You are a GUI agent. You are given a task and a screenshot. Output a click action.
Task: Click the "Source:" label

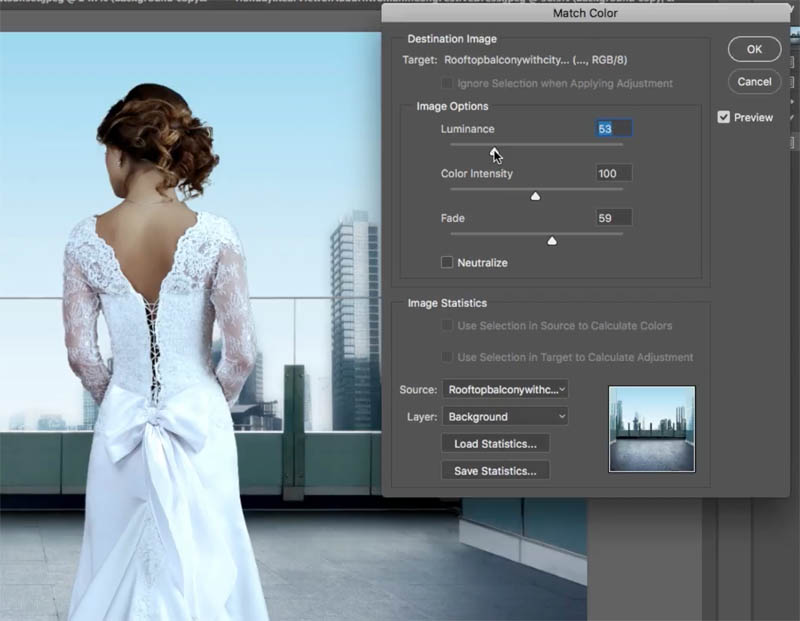(x=418, y=389)
